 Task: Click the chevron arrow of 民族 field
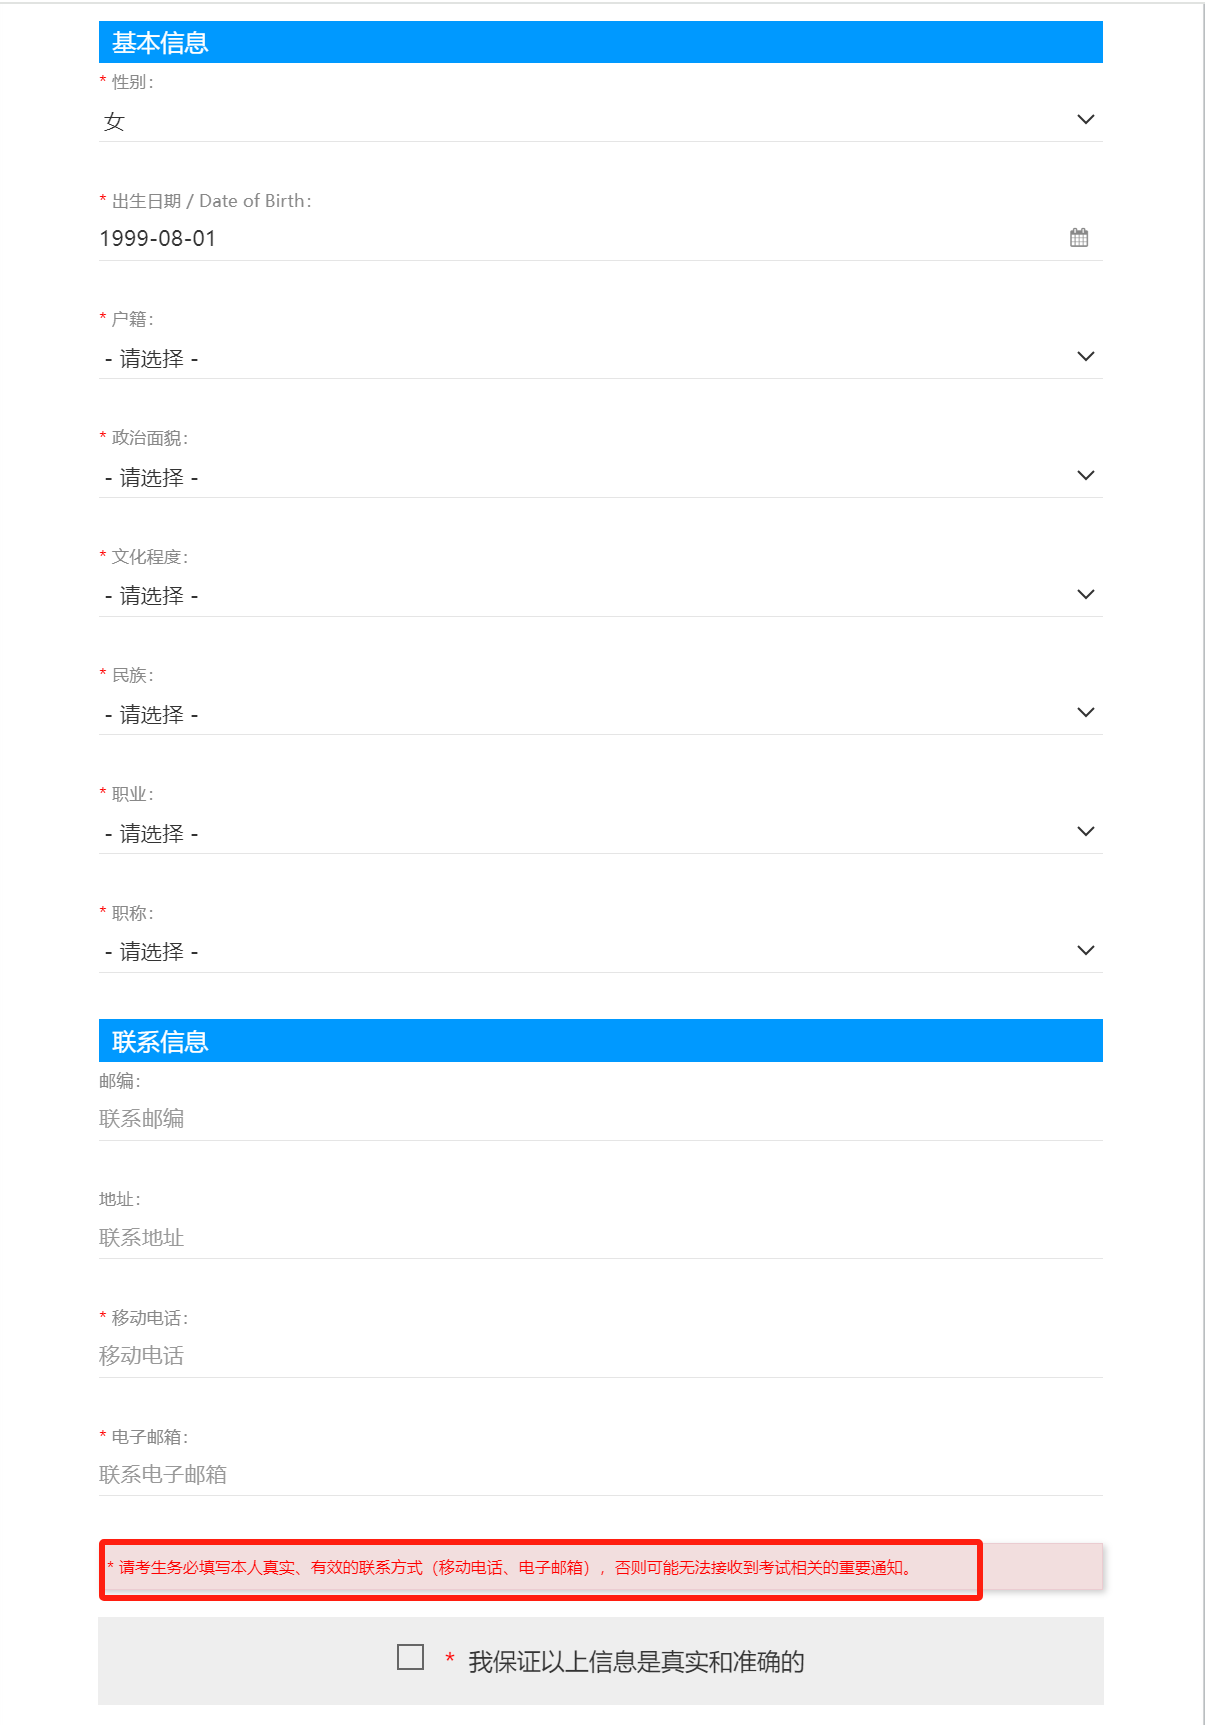click(1085, 713)
